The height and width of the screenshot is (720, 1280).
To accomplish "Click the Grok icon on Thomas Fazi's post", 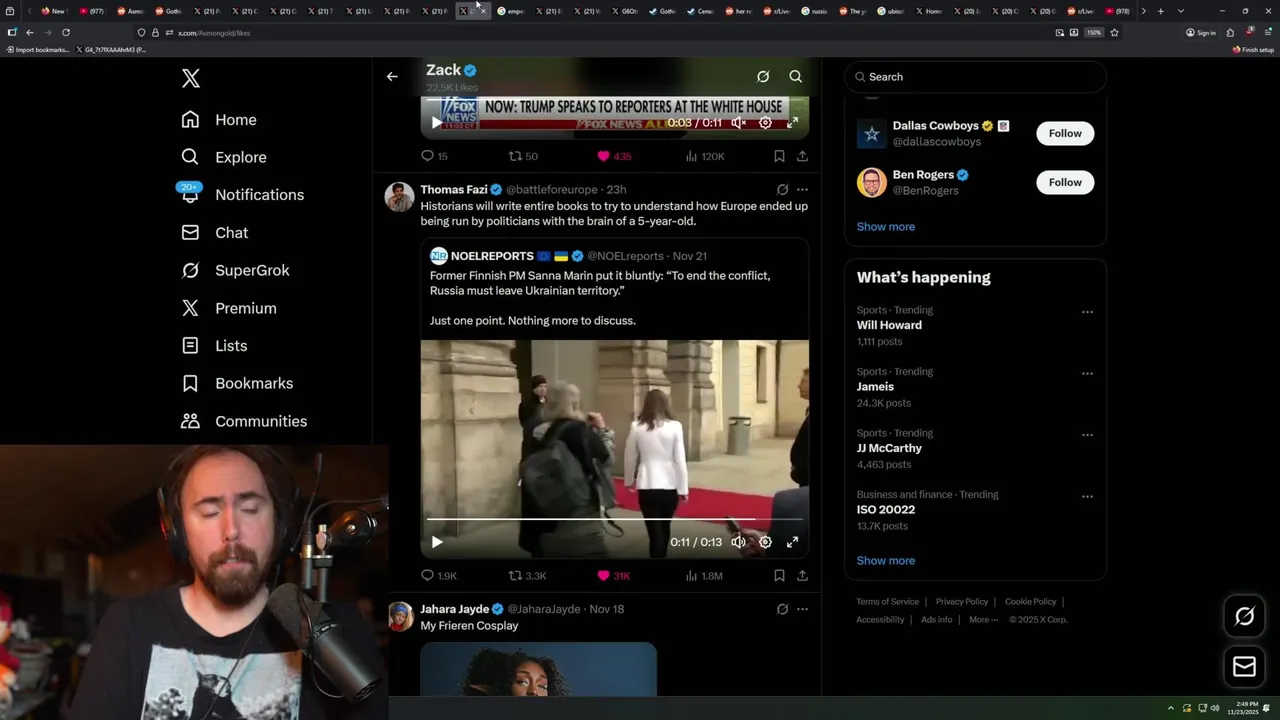I will (x=782, y=189).
